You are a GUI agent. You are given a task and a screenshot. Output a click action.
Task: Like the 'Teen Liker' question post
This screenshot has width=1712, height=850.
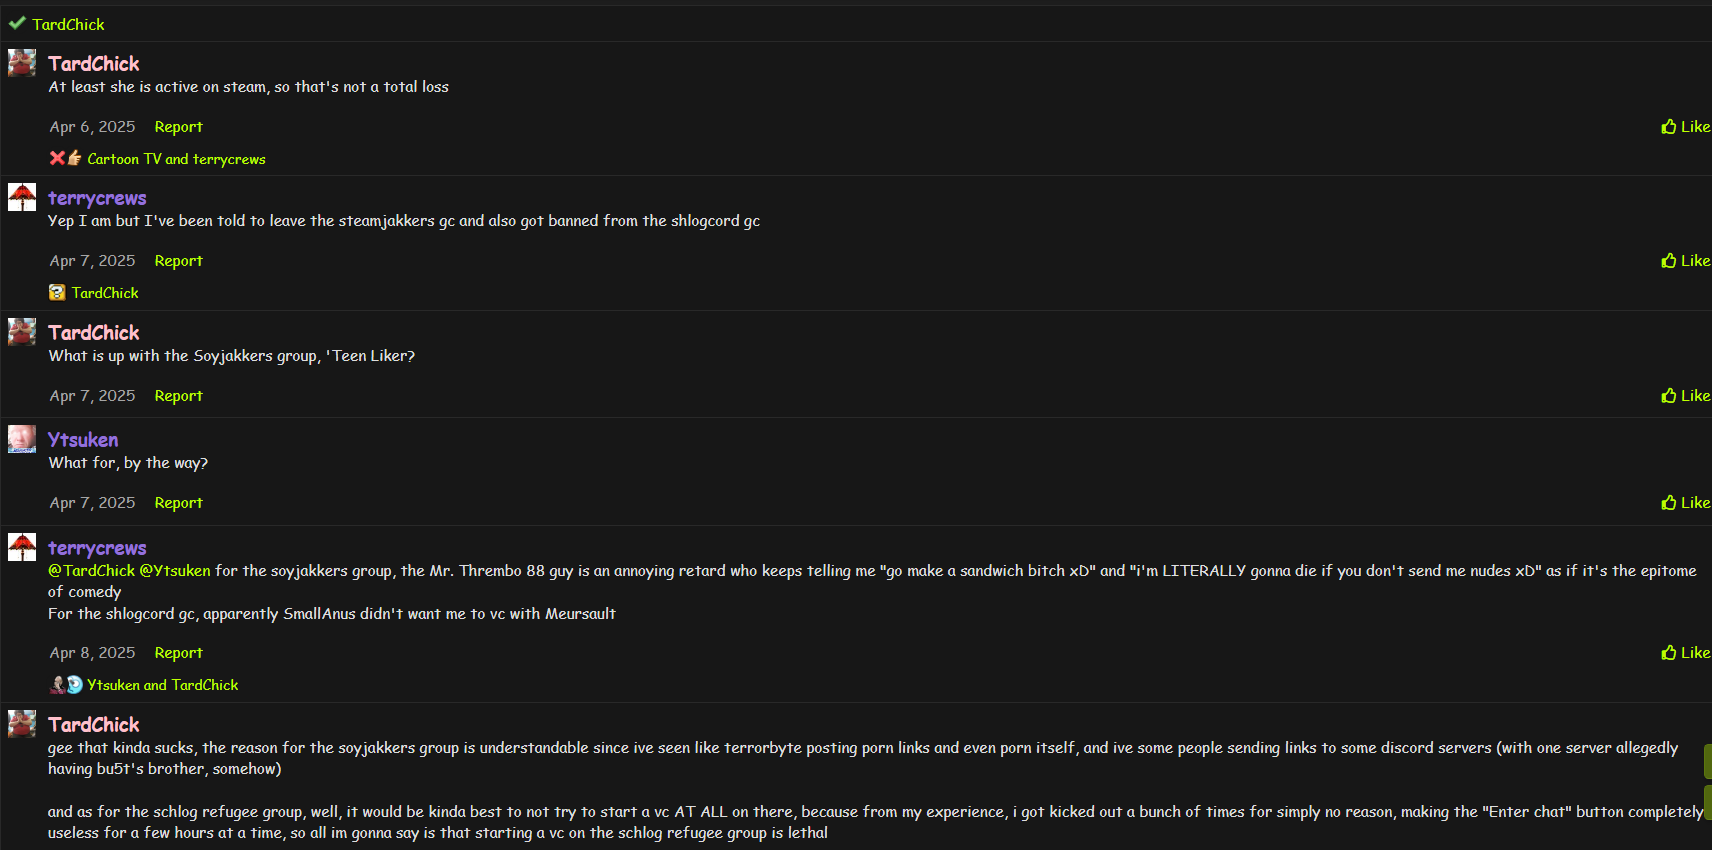click(x=1685, y=396)
